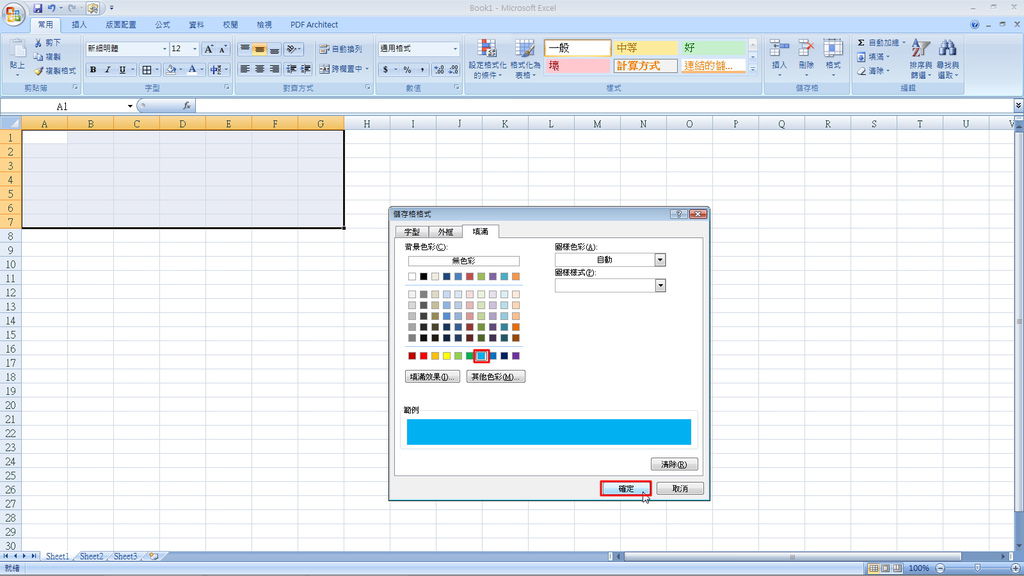Screen dimensions: 1024x576
Task: Toggle Wrap Text (自動換列)
Action: [340, 49]
